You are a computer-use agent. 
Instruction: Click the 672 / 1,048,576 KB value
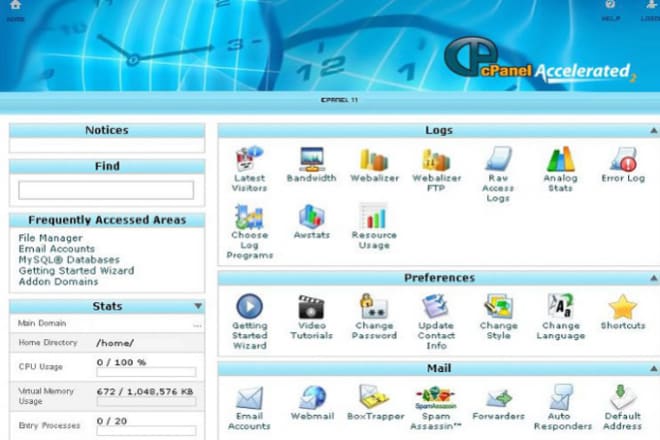[145, 392]
